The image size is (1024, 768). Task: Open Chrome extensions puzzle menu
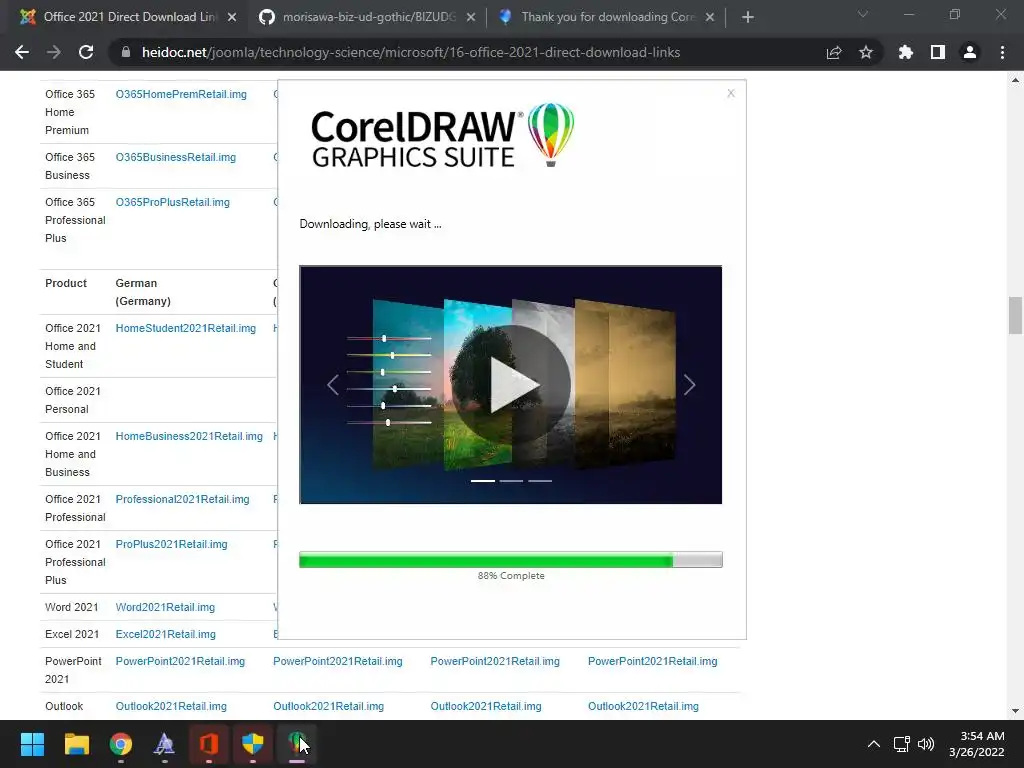[x=906, y=52]
